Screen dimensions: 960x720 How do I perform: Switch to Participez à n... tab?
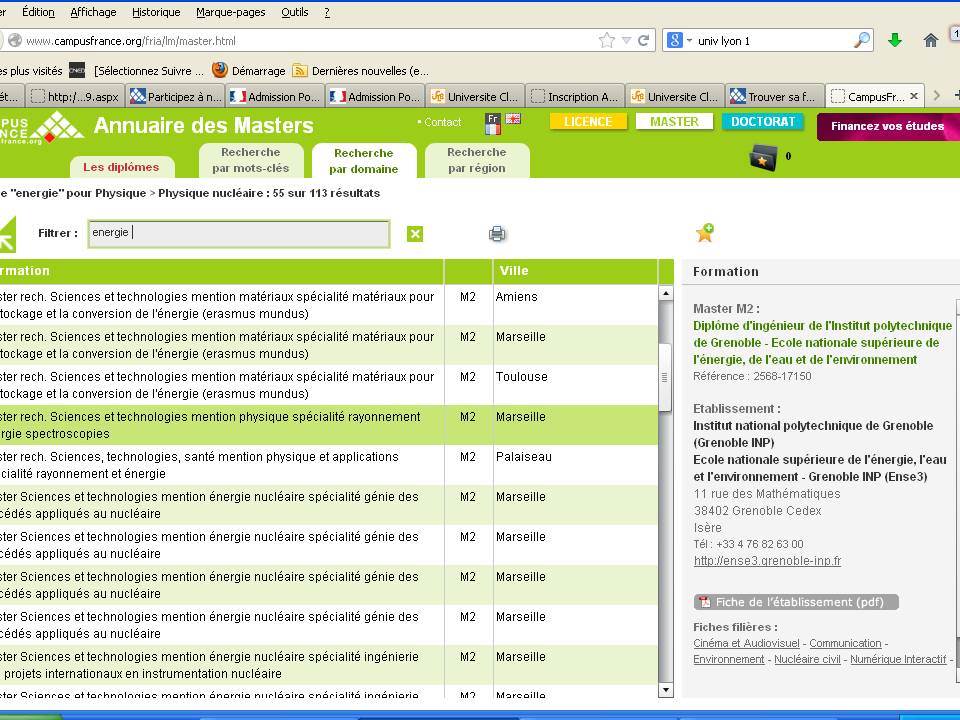(x=176, y=96)
